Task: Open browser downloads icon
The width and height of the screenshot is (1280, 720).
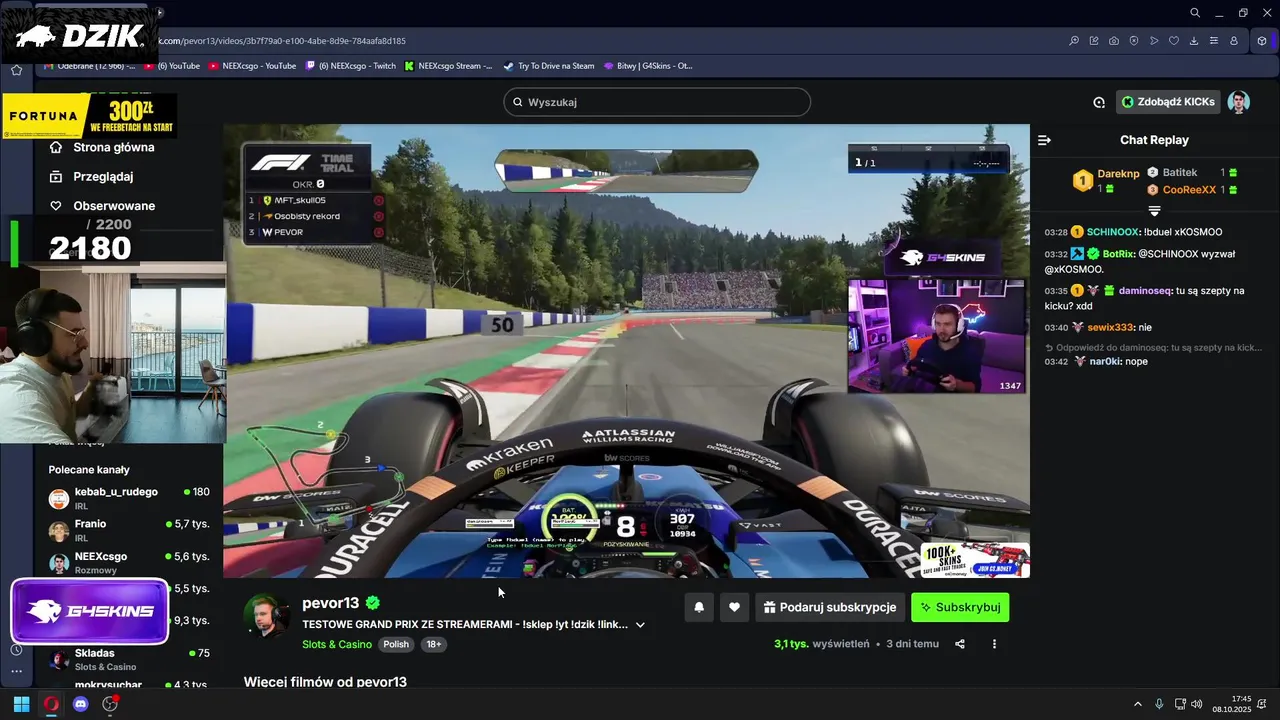Action: pyautogui.click(x=1194, y=41)
